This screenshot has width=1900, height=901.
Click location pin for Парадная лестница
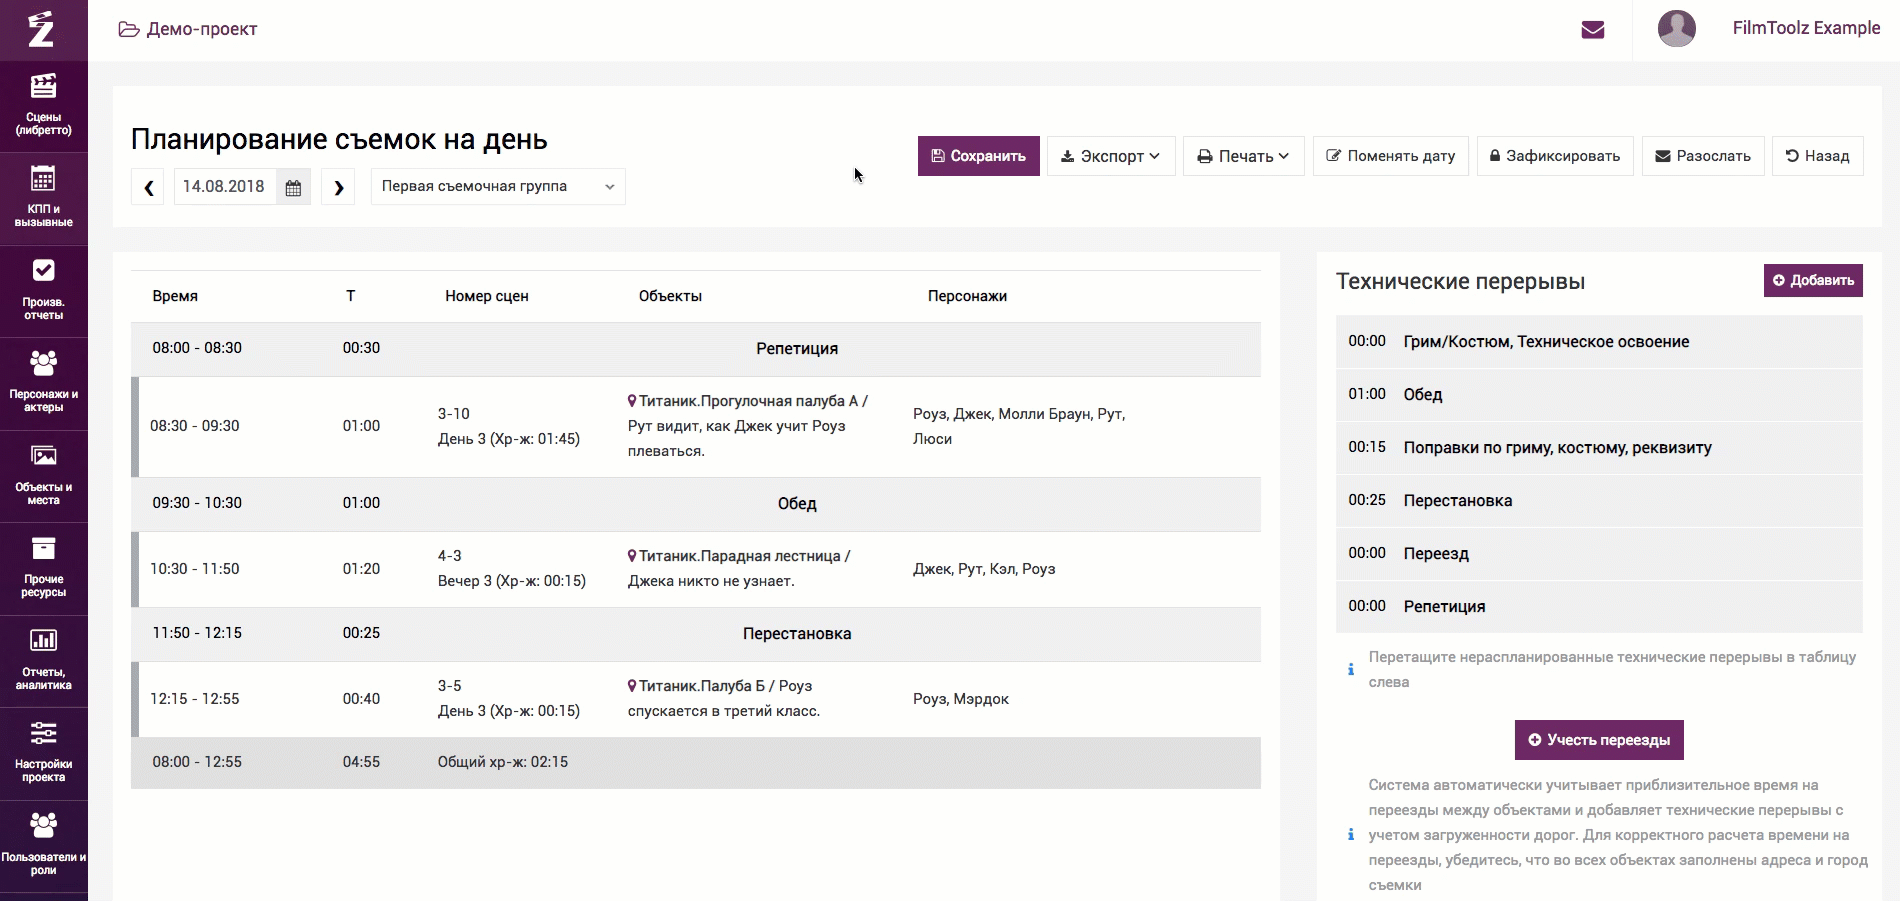pyautogui.click(x=632, y=556)
